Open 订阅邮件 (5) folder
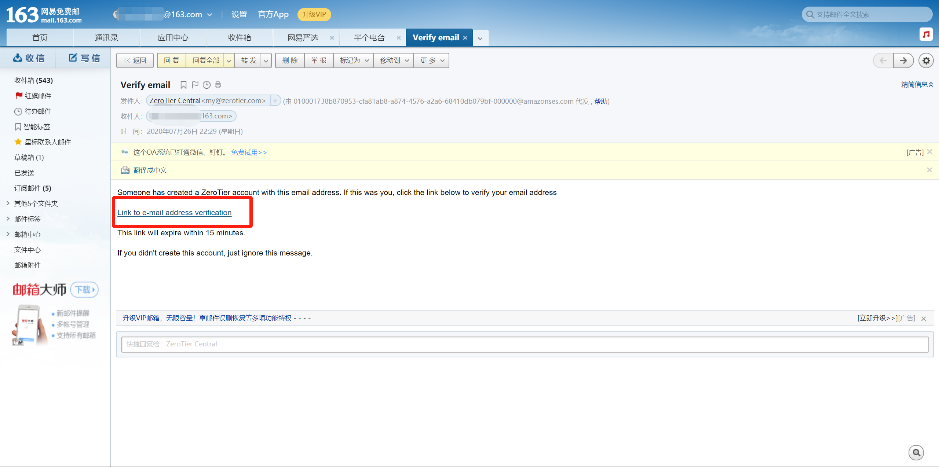 coord(33,188)
